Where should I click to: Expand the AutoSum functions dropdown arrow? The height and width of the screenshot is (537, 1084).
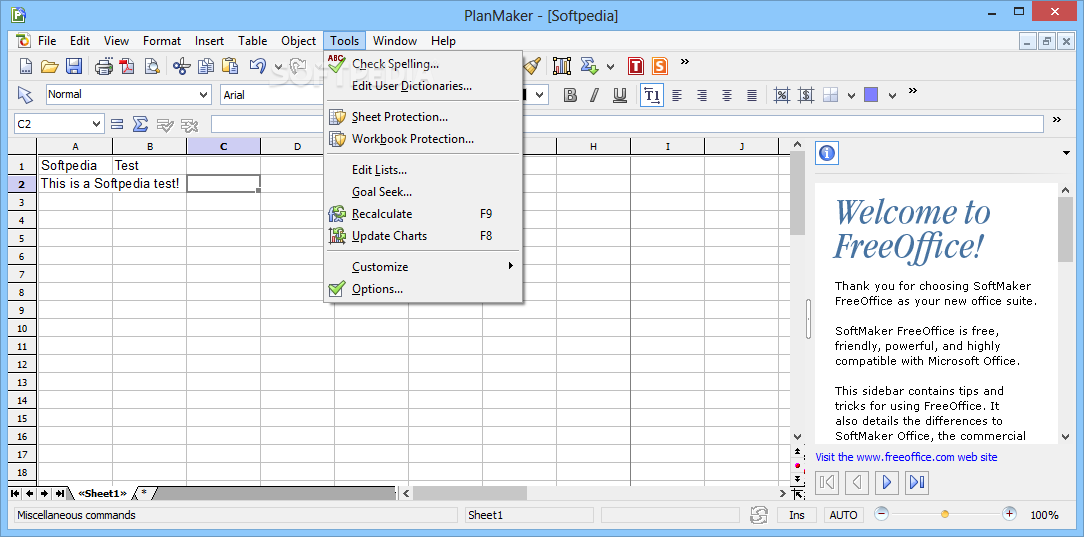(610, 67)
